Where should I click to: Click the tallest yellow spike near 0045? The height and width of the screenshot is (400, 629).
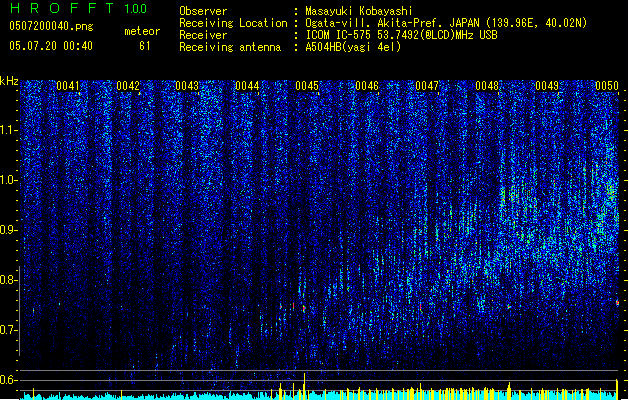[304, 386]
